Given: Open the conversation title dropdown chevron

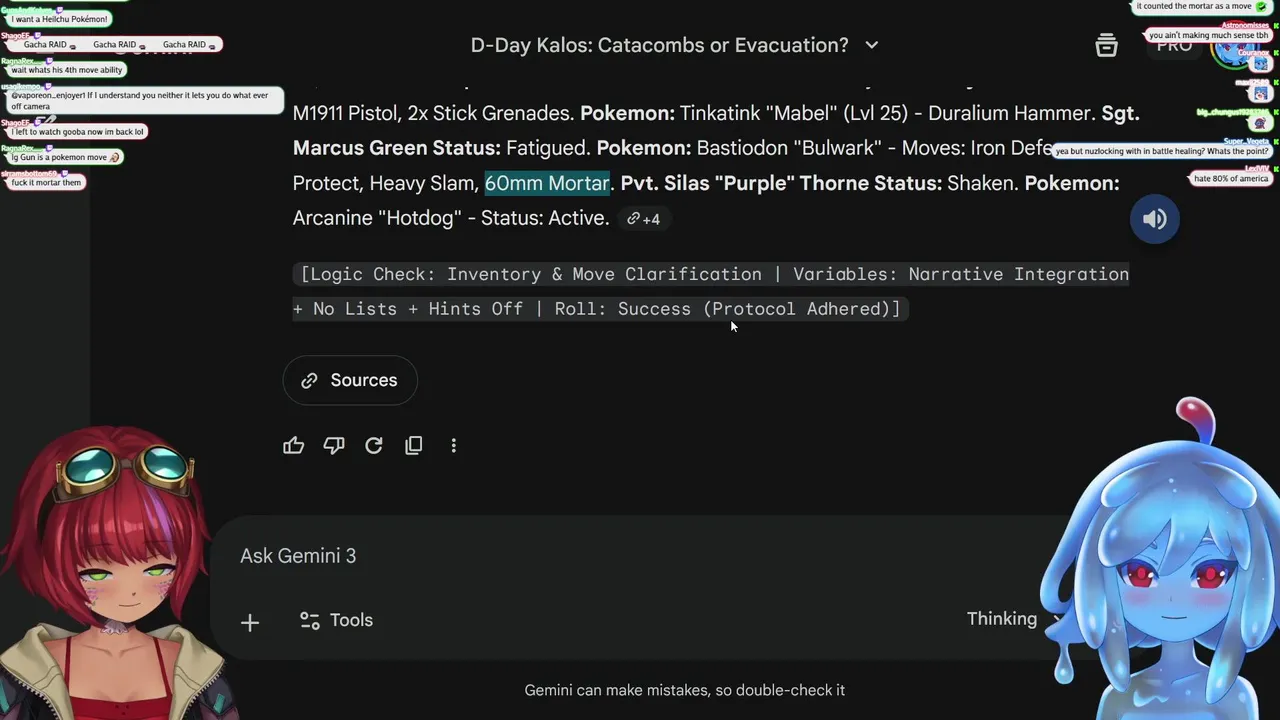Looking at the screenshot, I should click(x=872, y=45).
